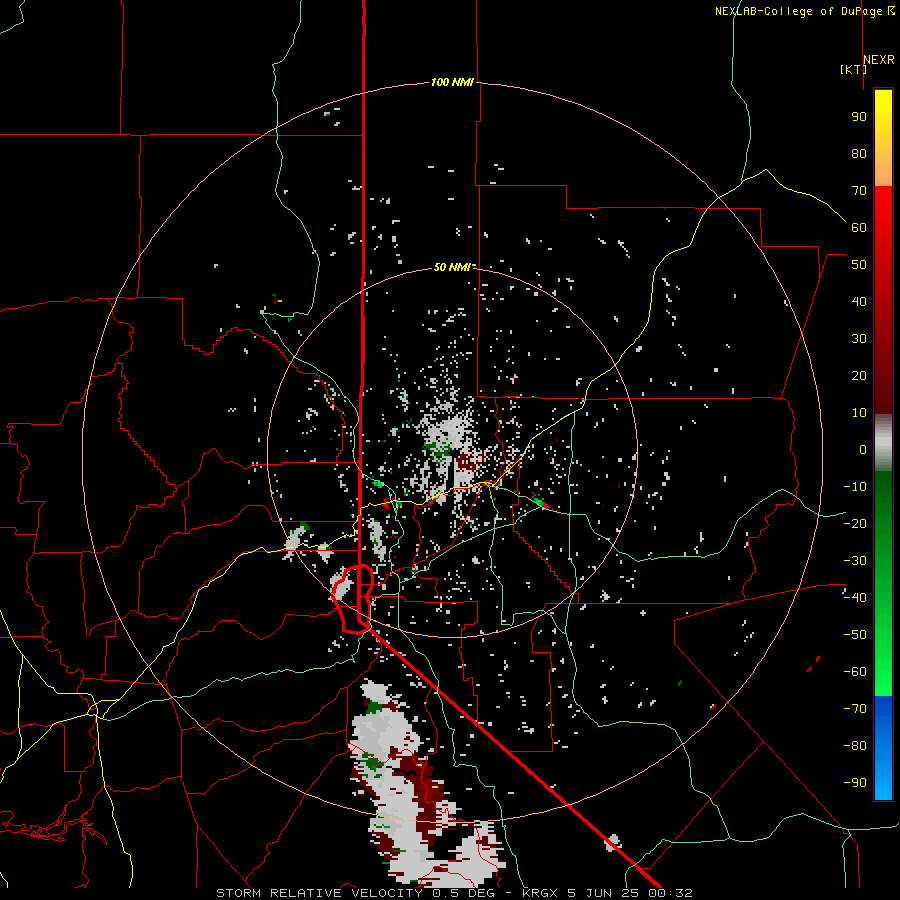
Task: Click the NEXLAB-College of DuPage header text
Action: click(x=805, y=11)
